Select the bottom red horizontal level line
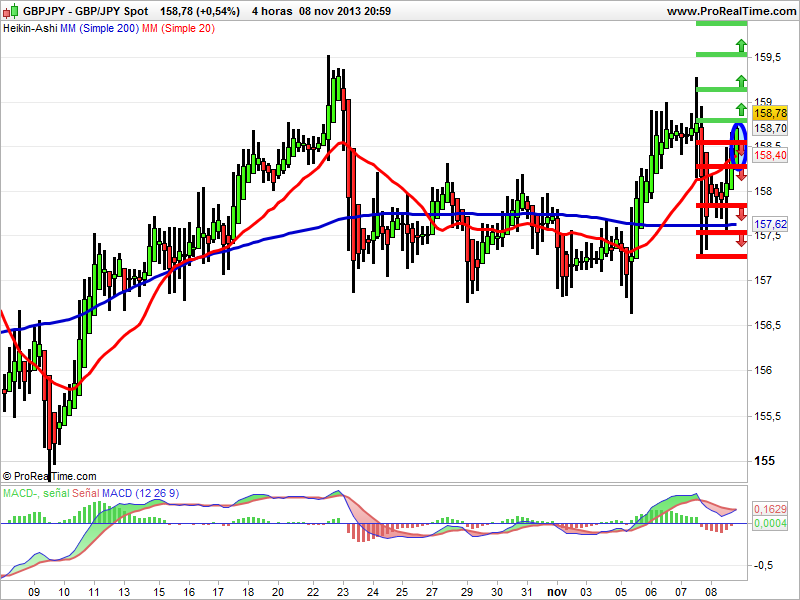This screenshot has width=800, height=600. tap(721, 256)
